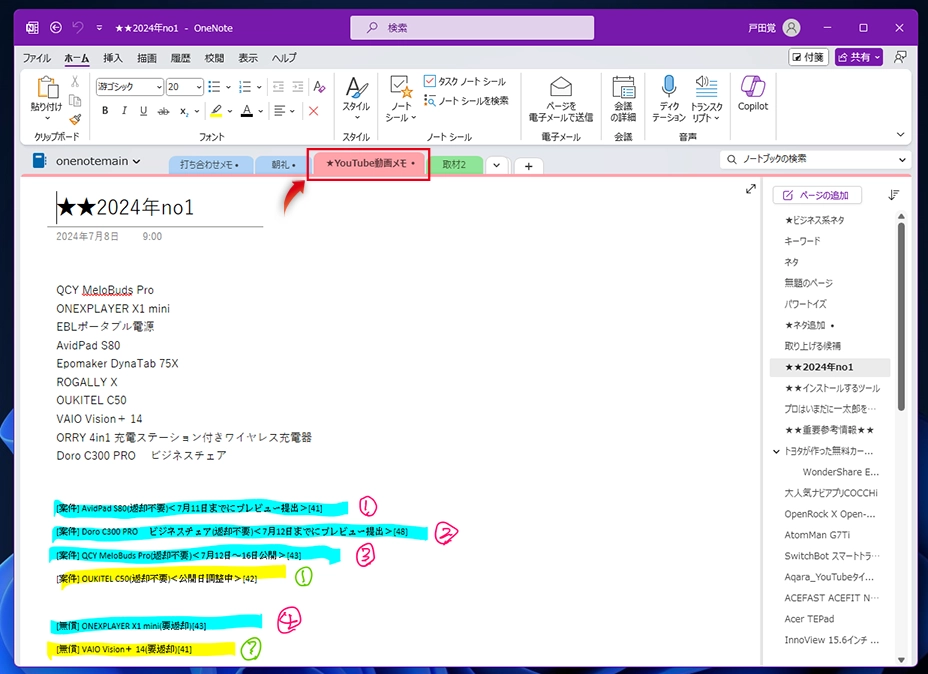Delete using the red X icon
The width and height of the screenshot is (928, 674).
pos(314,111)
